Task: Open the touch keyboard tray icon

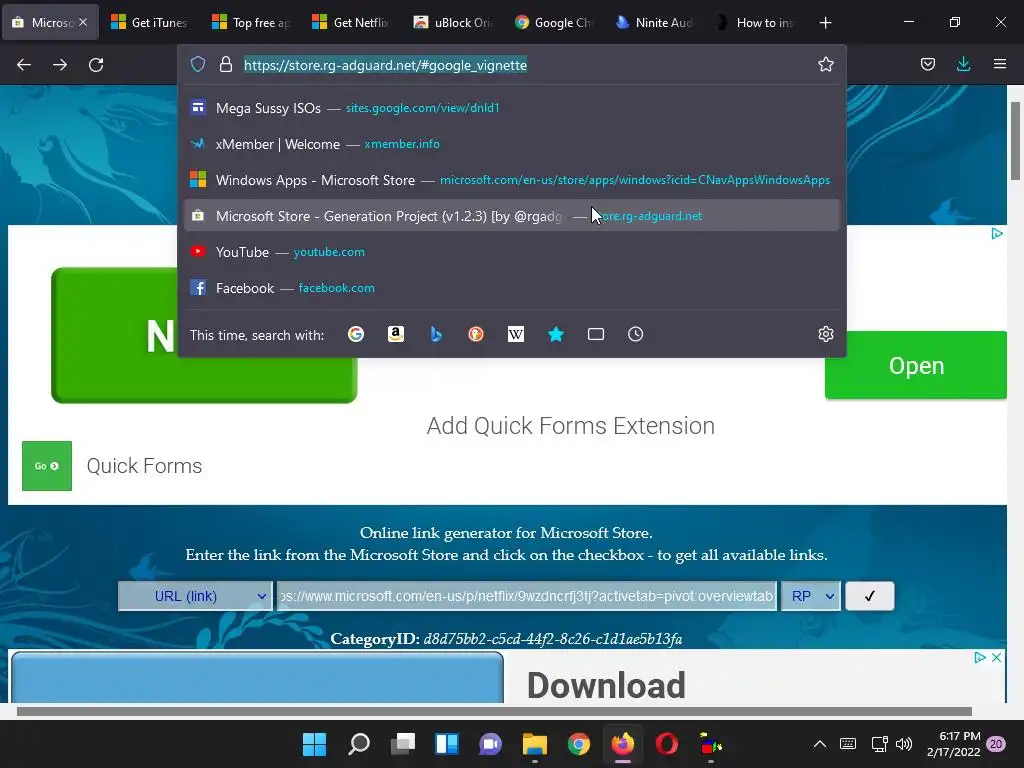Action: (848, 744)
